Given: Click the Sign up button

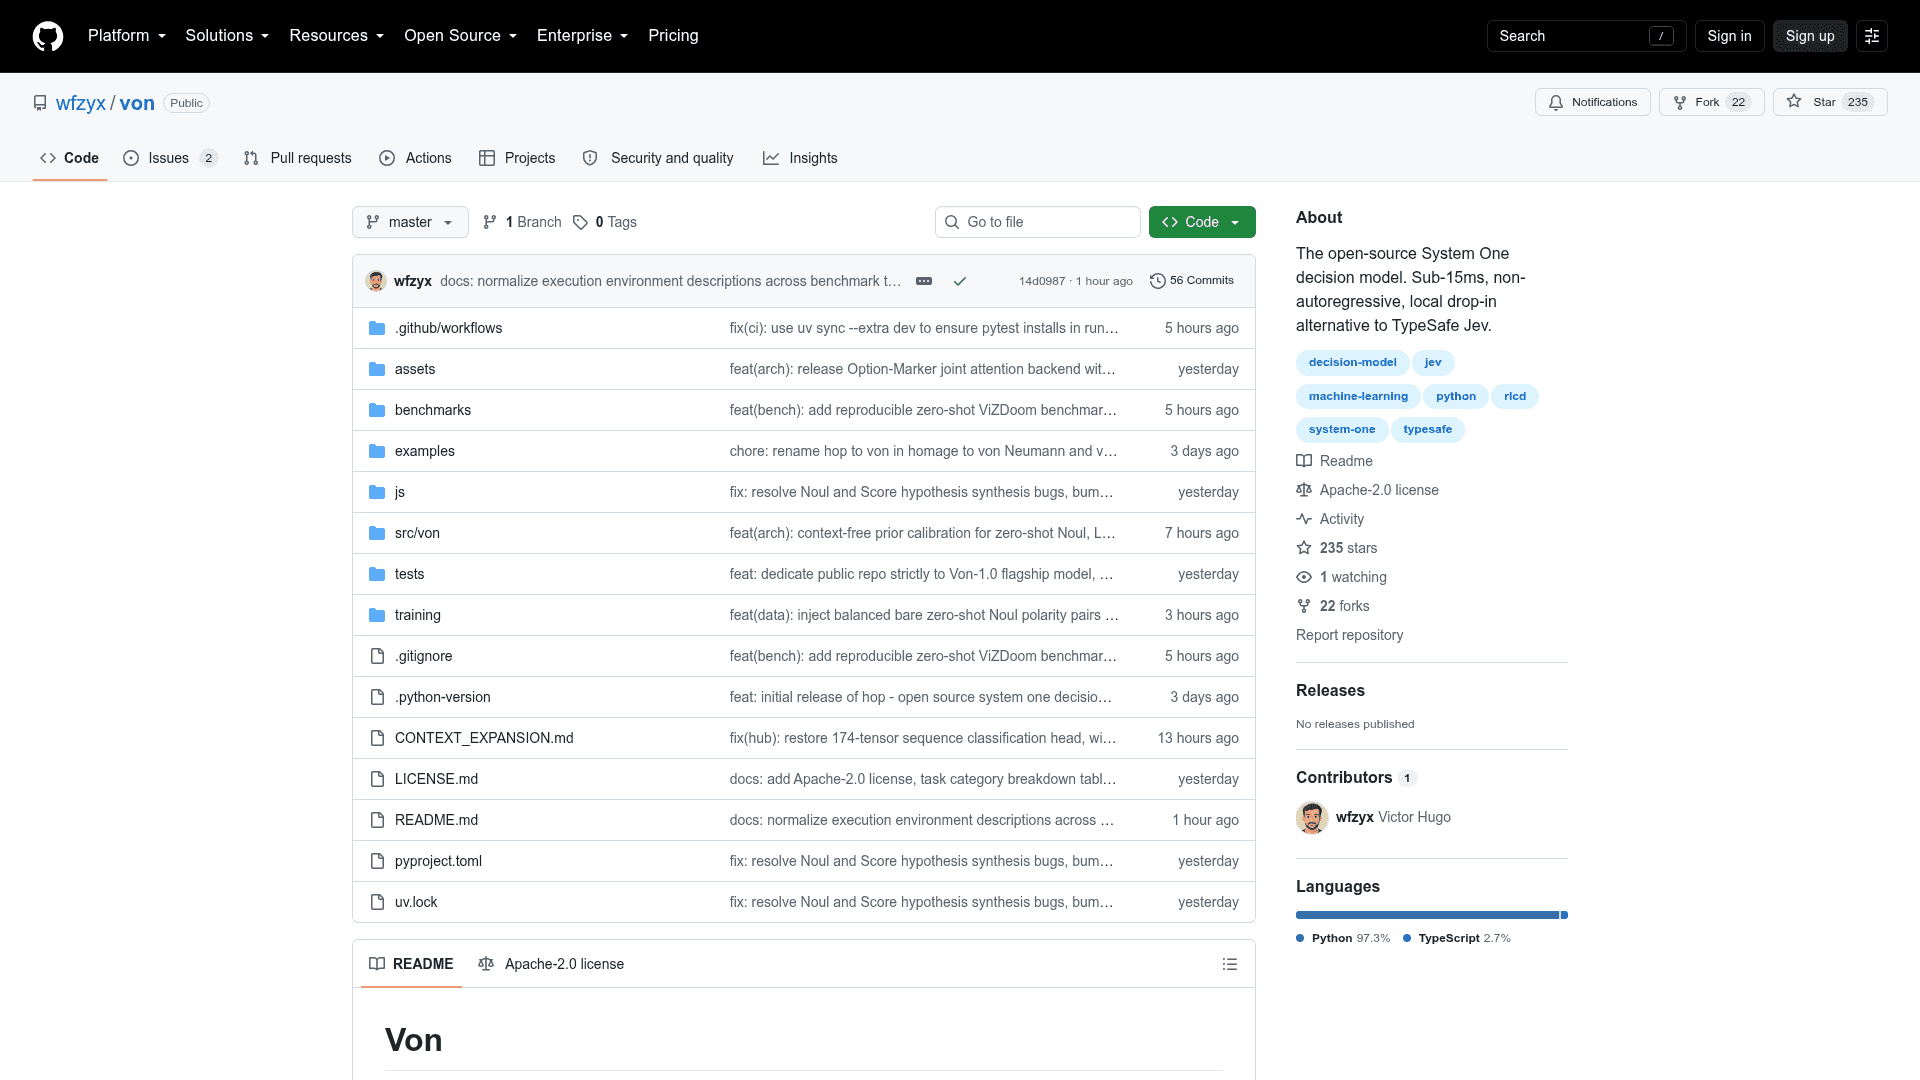Looking at the screenshot, I should pyautogui.click(x=1810, y=36).
